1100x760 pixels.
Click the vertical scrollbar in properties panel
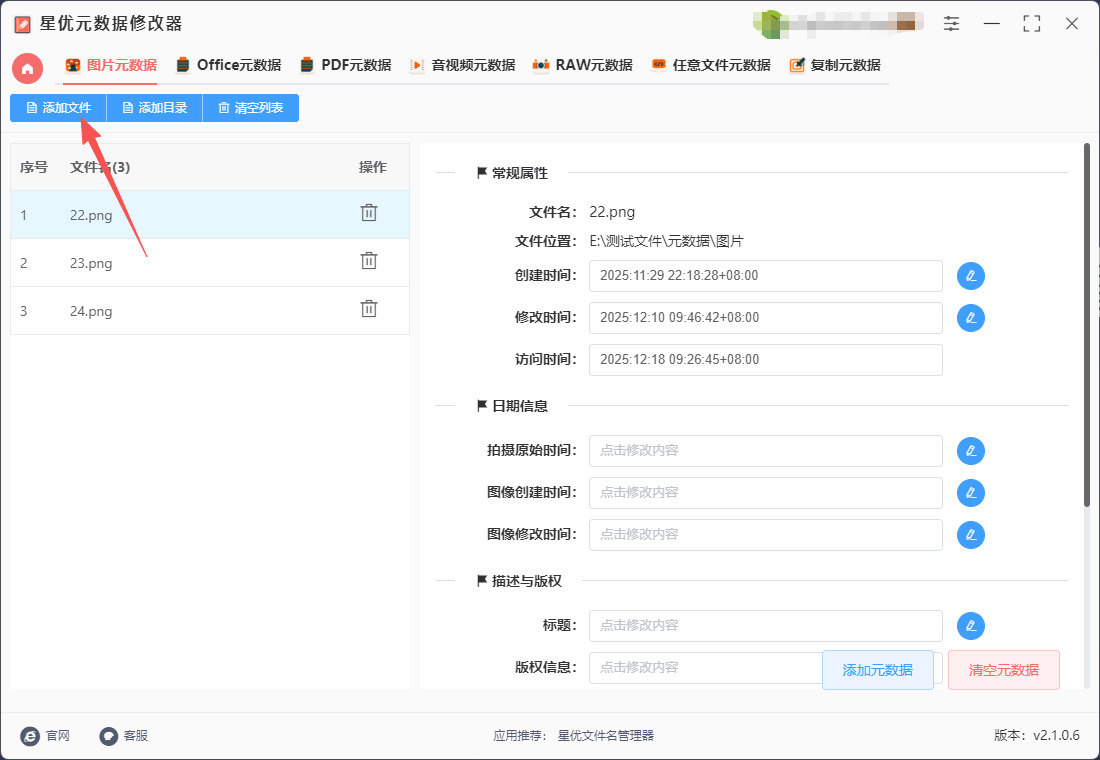click(1086, 325)
